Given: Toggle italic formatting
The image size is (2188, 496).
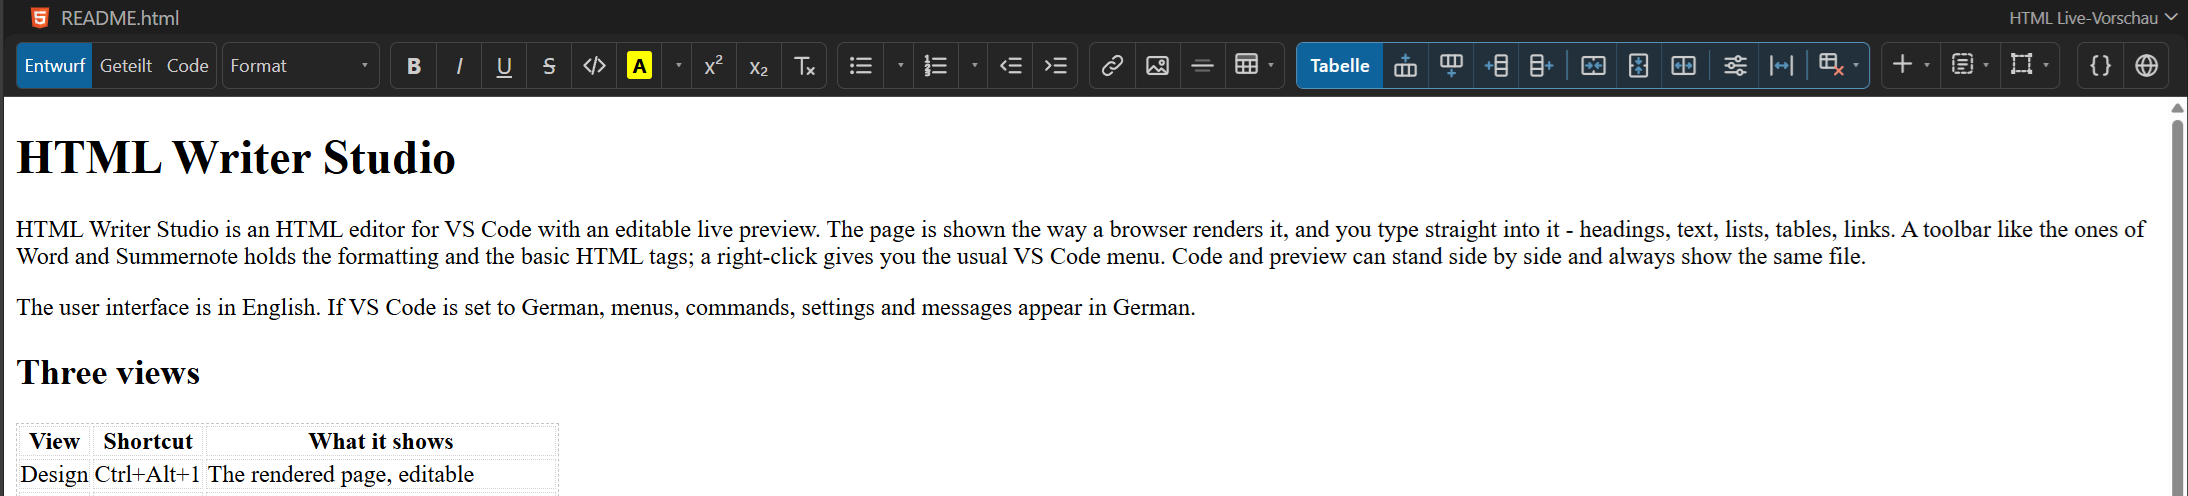Looking at the screenshot, I should click(459, 66).
